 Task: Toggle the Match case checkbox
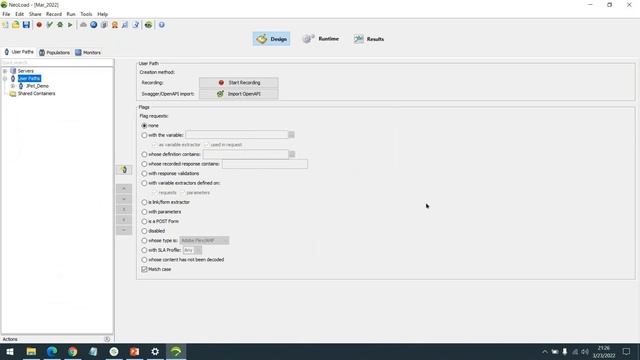(x=144, y=269)
